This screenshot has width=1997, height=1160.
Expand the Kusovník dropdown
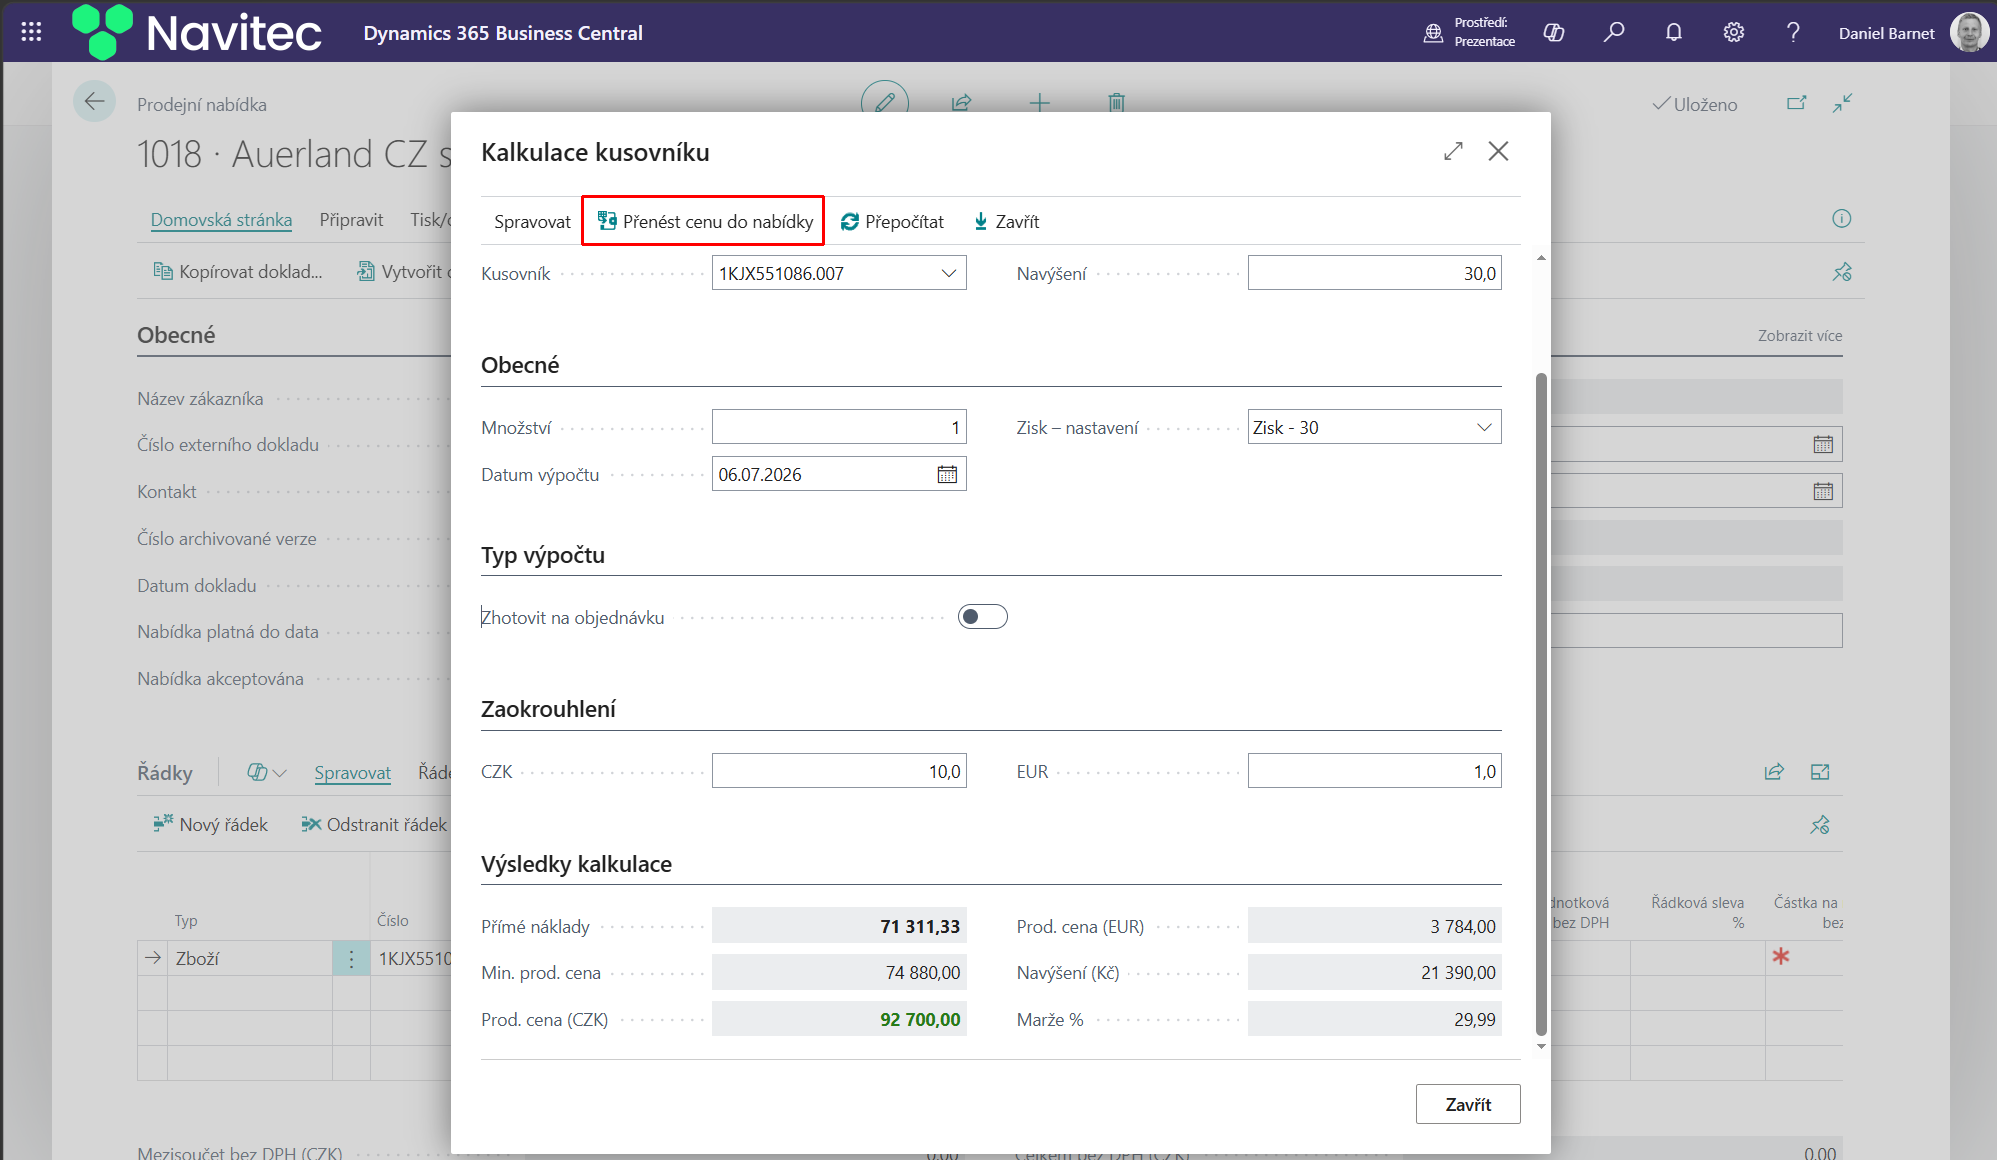click(x=948, y=273)
